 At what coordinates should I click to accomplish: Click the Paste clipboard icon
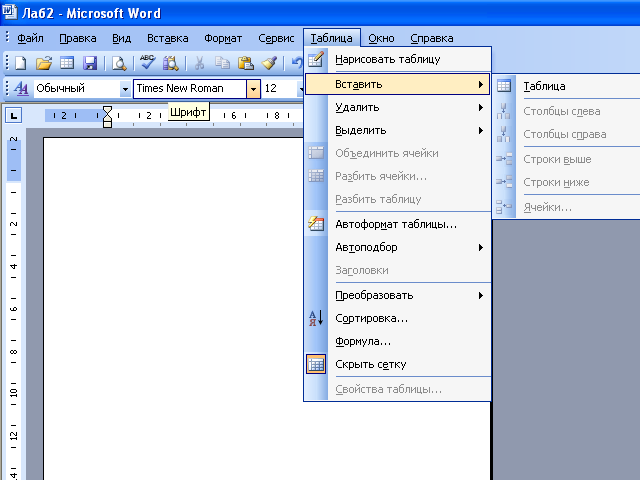[x=246, y=63]
